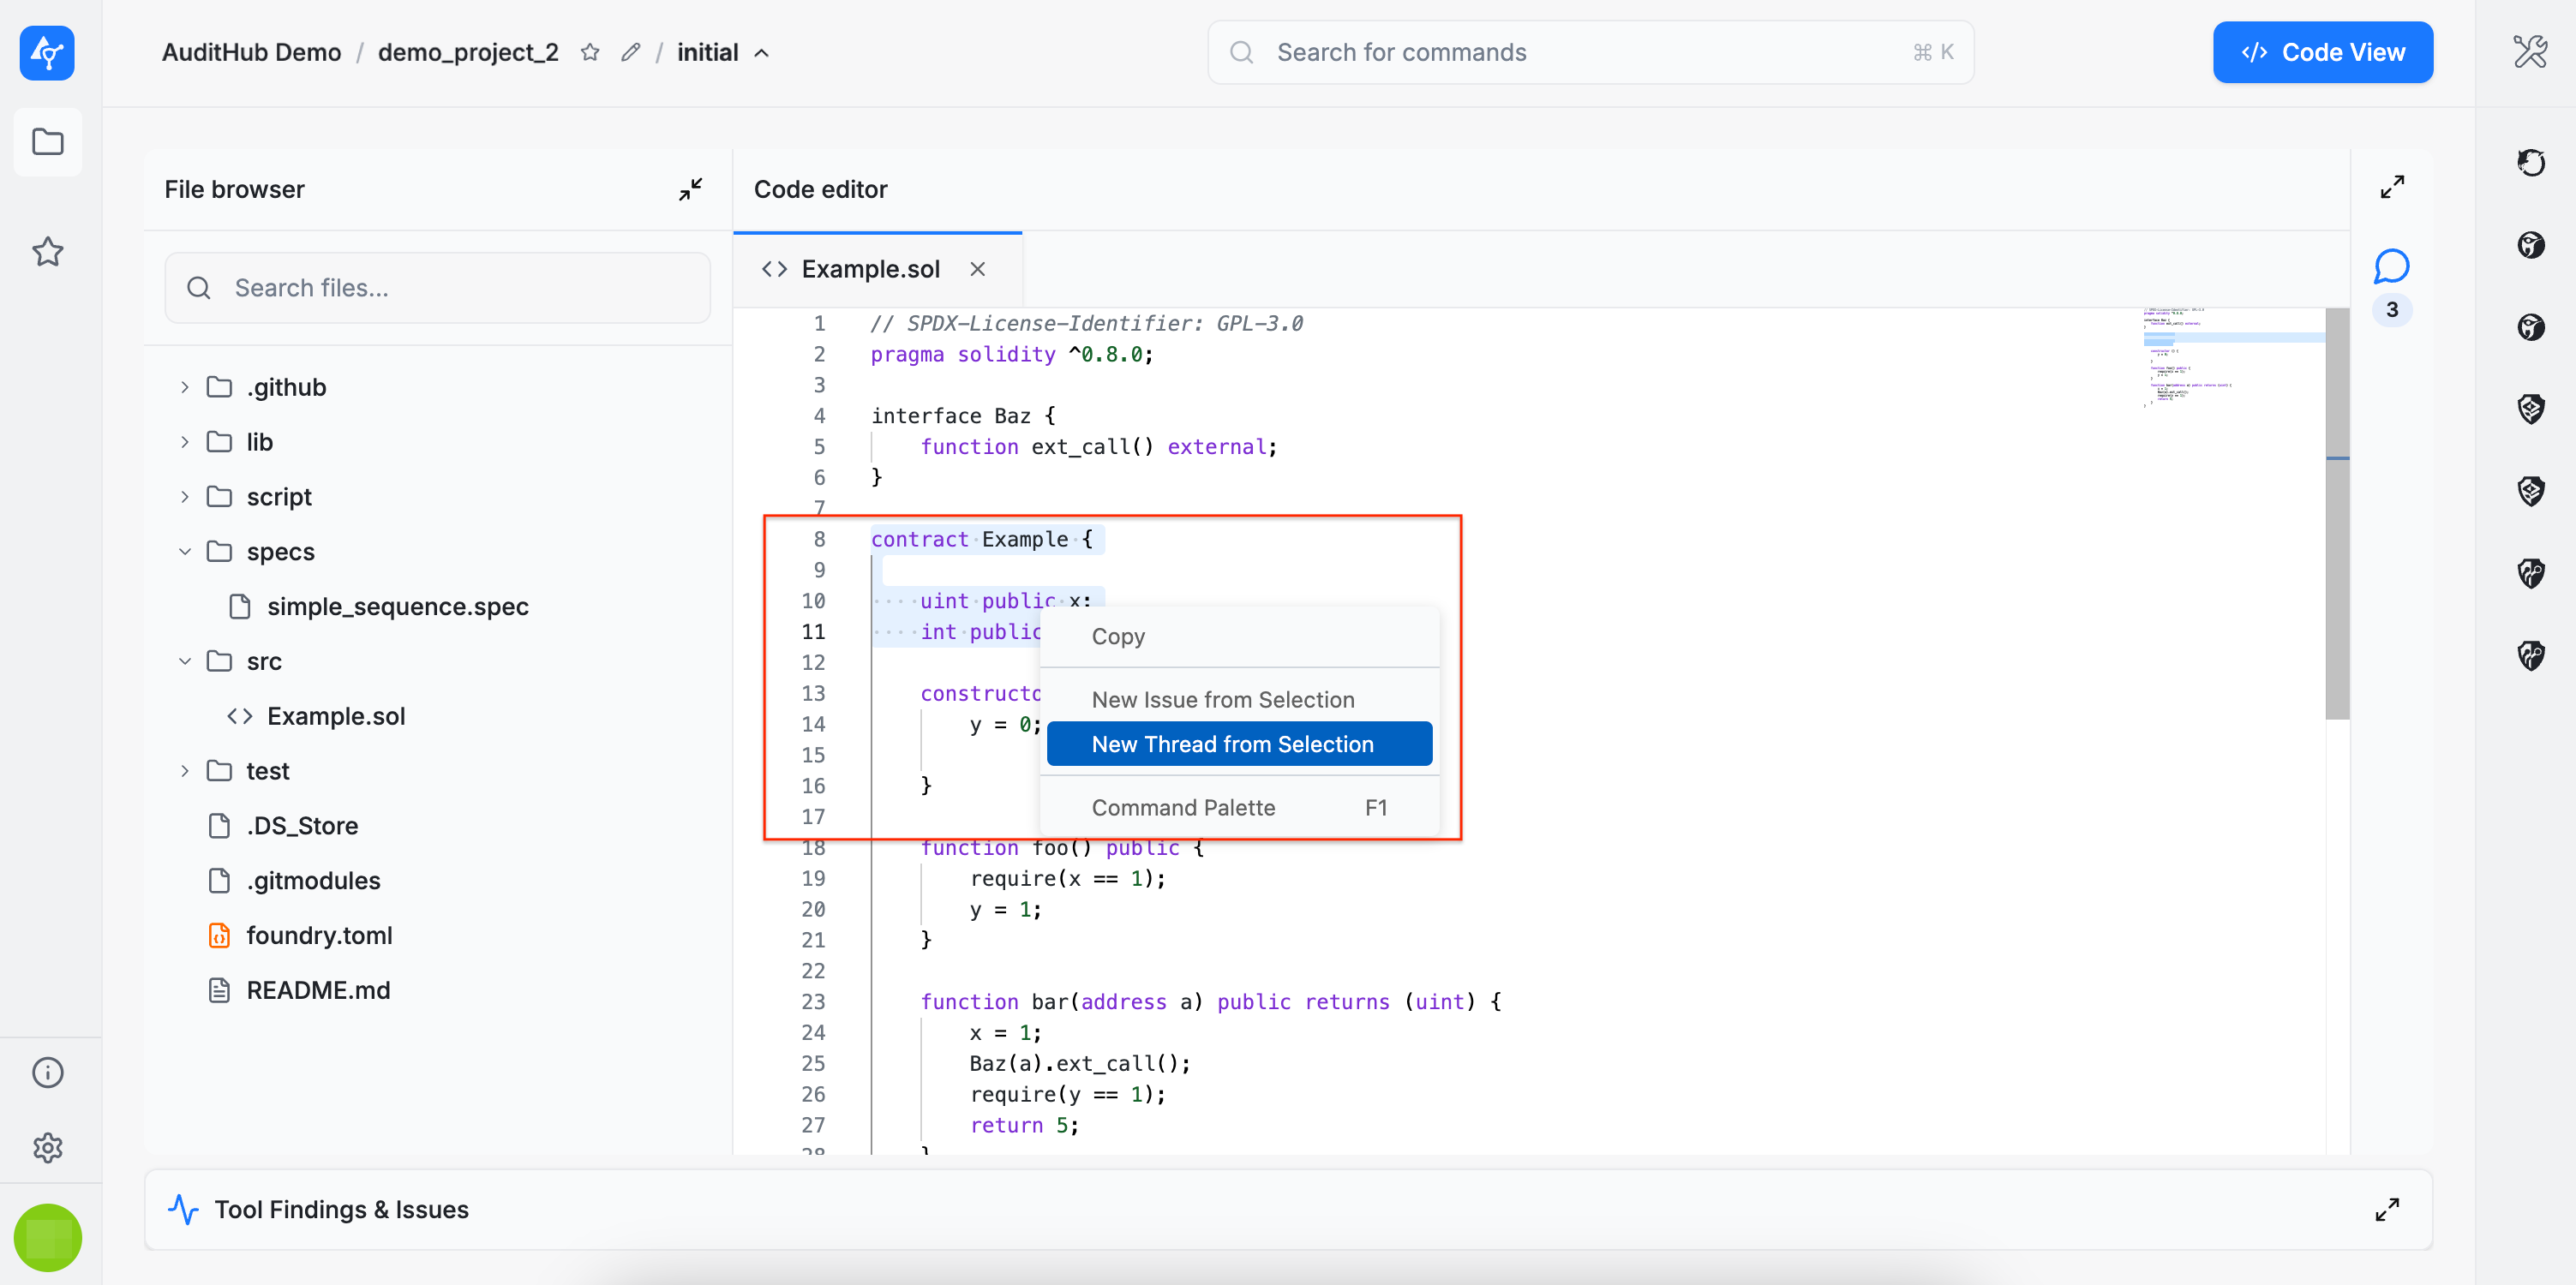Expand the Code editor to fullscreen
The height and width of the screenshot is (1285, 2576).
(2392, 187)
